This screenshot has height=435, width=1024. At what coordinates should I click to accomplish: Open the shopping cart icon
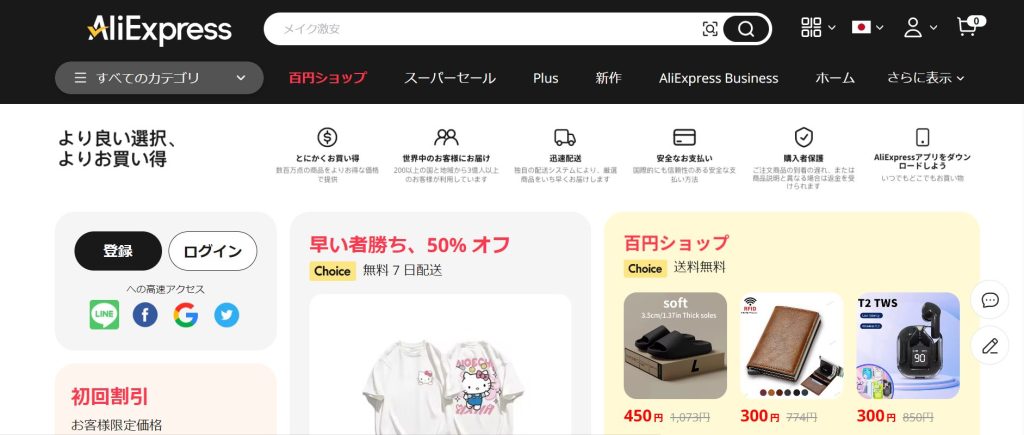pos(970,26)
